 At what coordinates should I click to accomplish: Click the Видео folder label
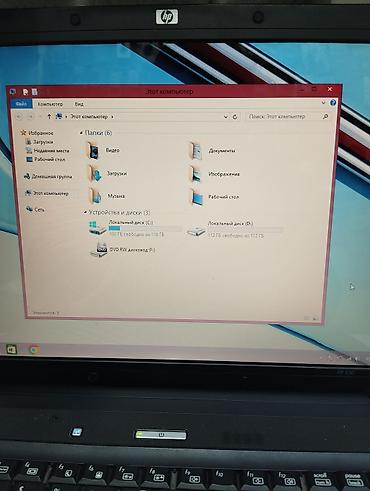(x=113, y=150)
